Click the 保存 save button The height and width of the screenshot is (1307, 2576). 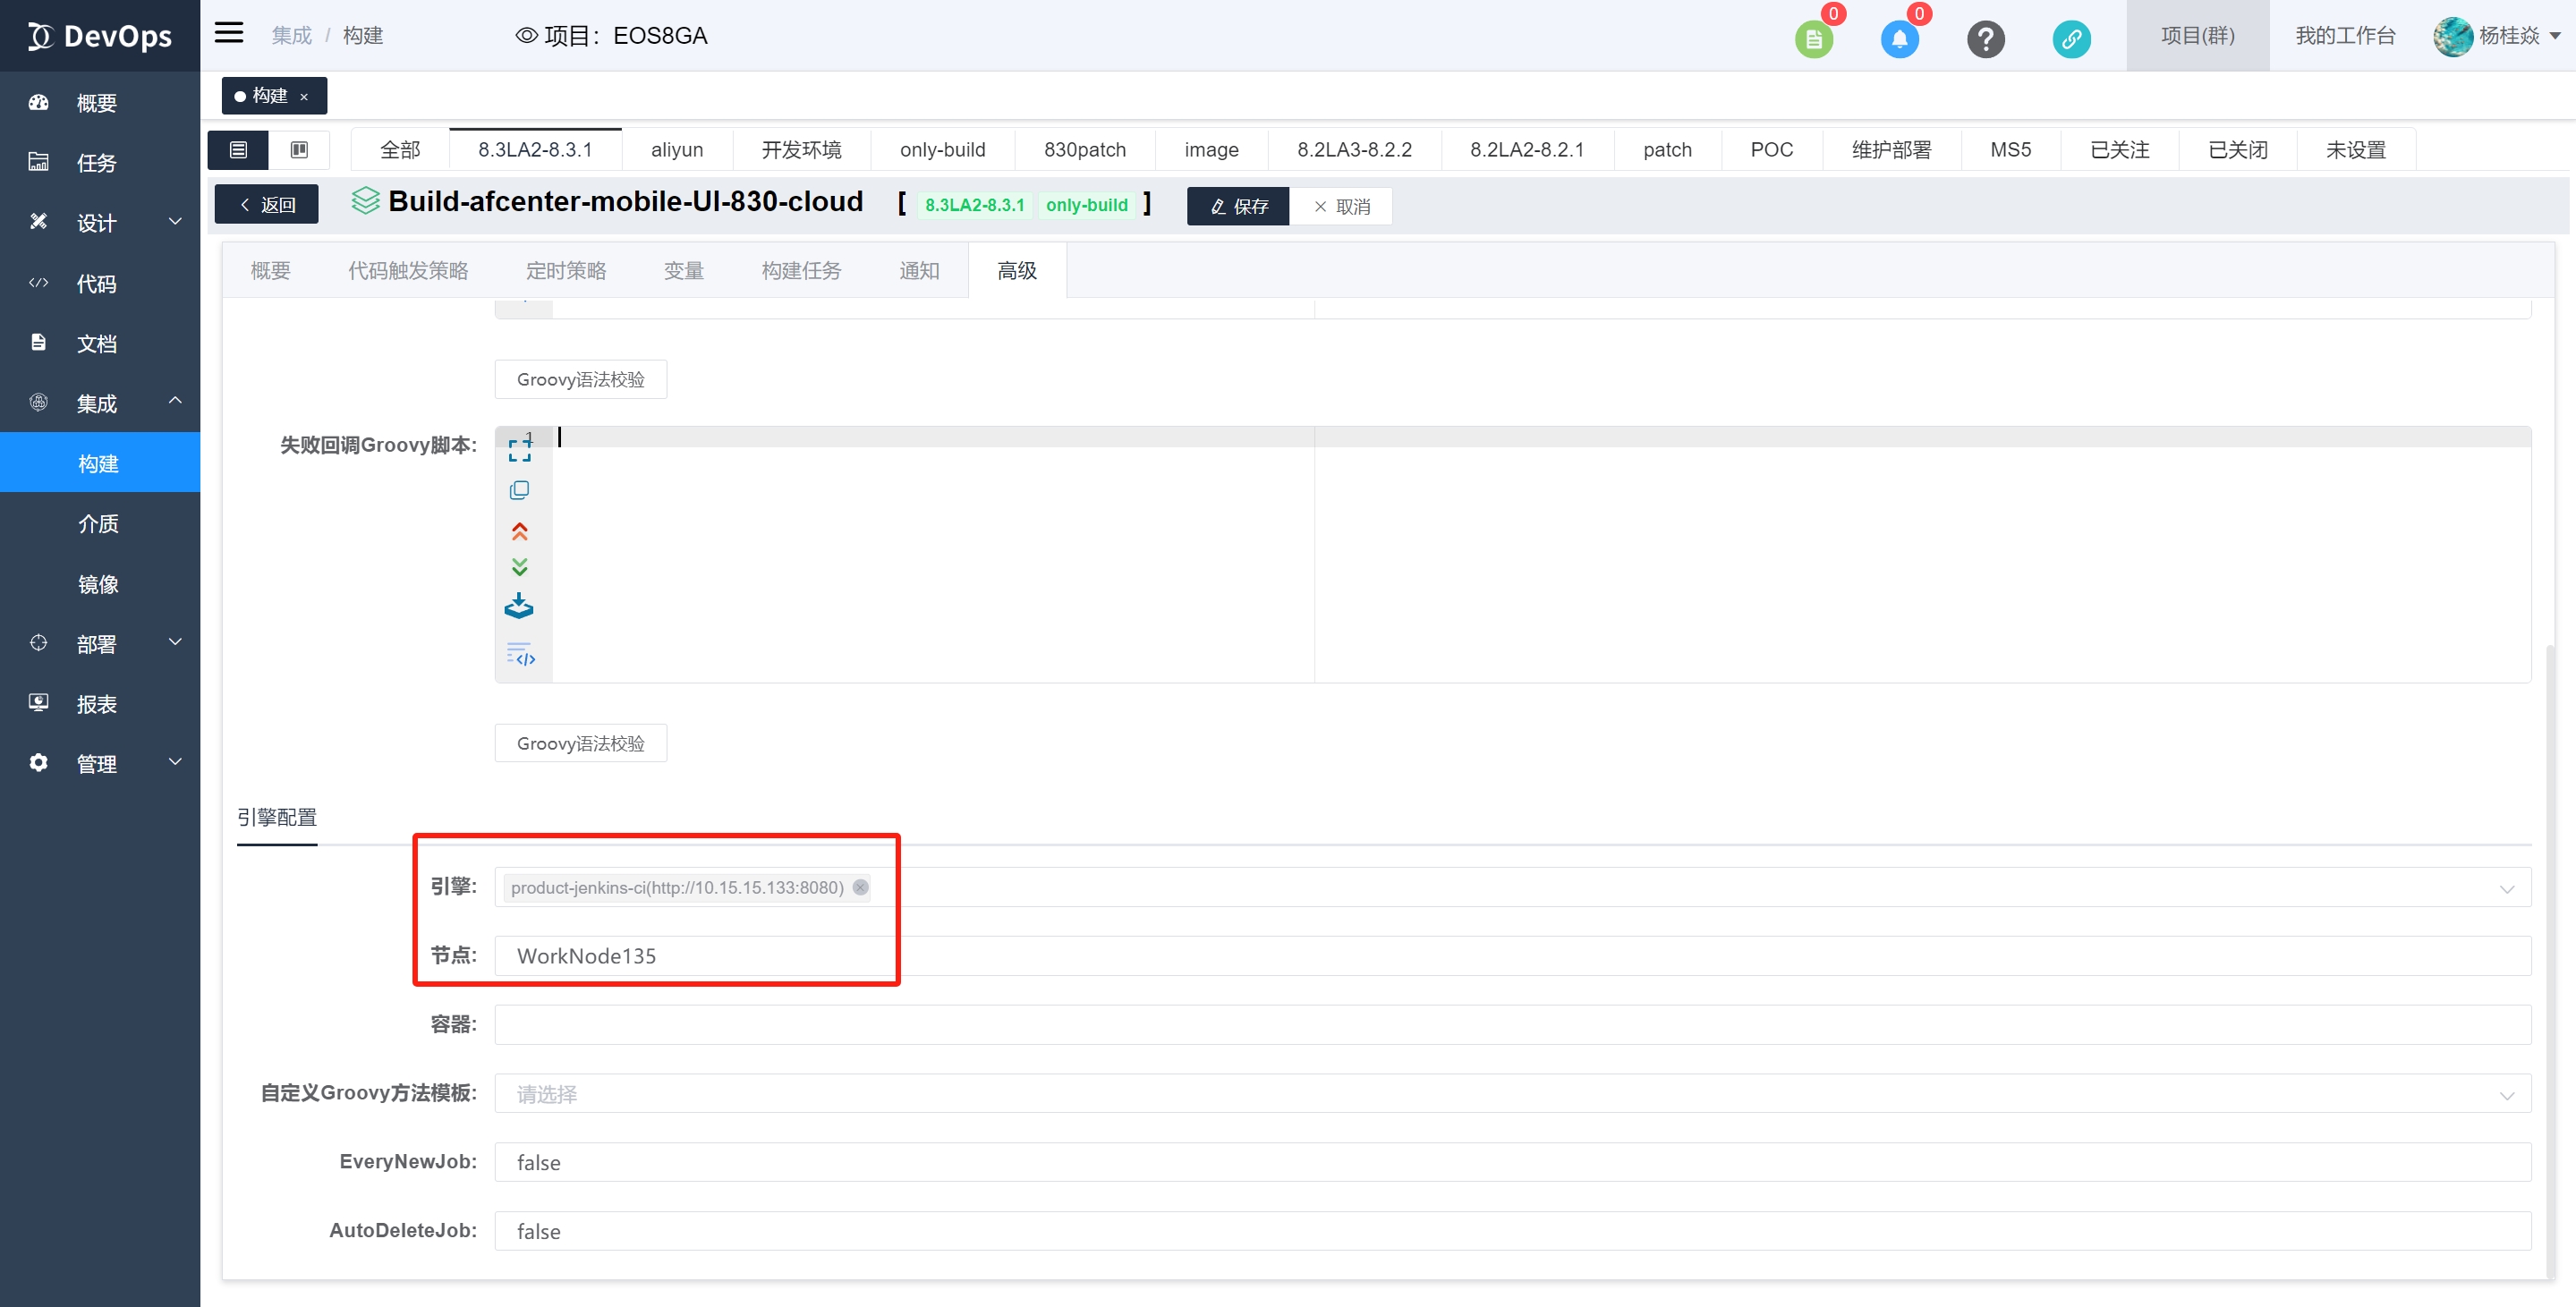pos(1238,206)
